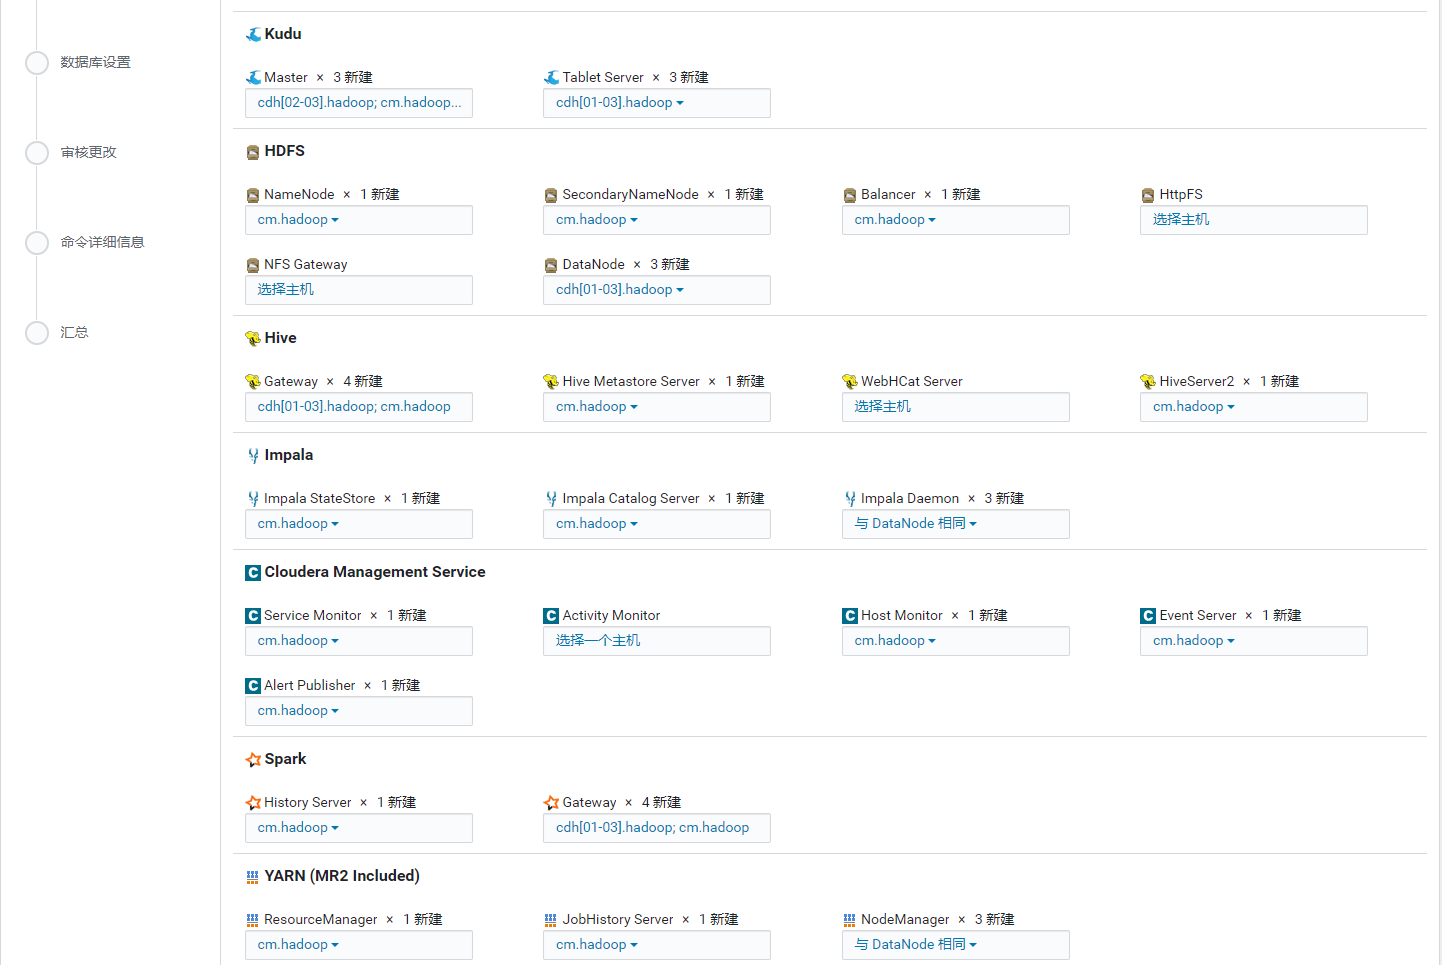Click Spark Gateway hosts link
The width and height of the screenshot is (1442, 965).
[653, 828]
